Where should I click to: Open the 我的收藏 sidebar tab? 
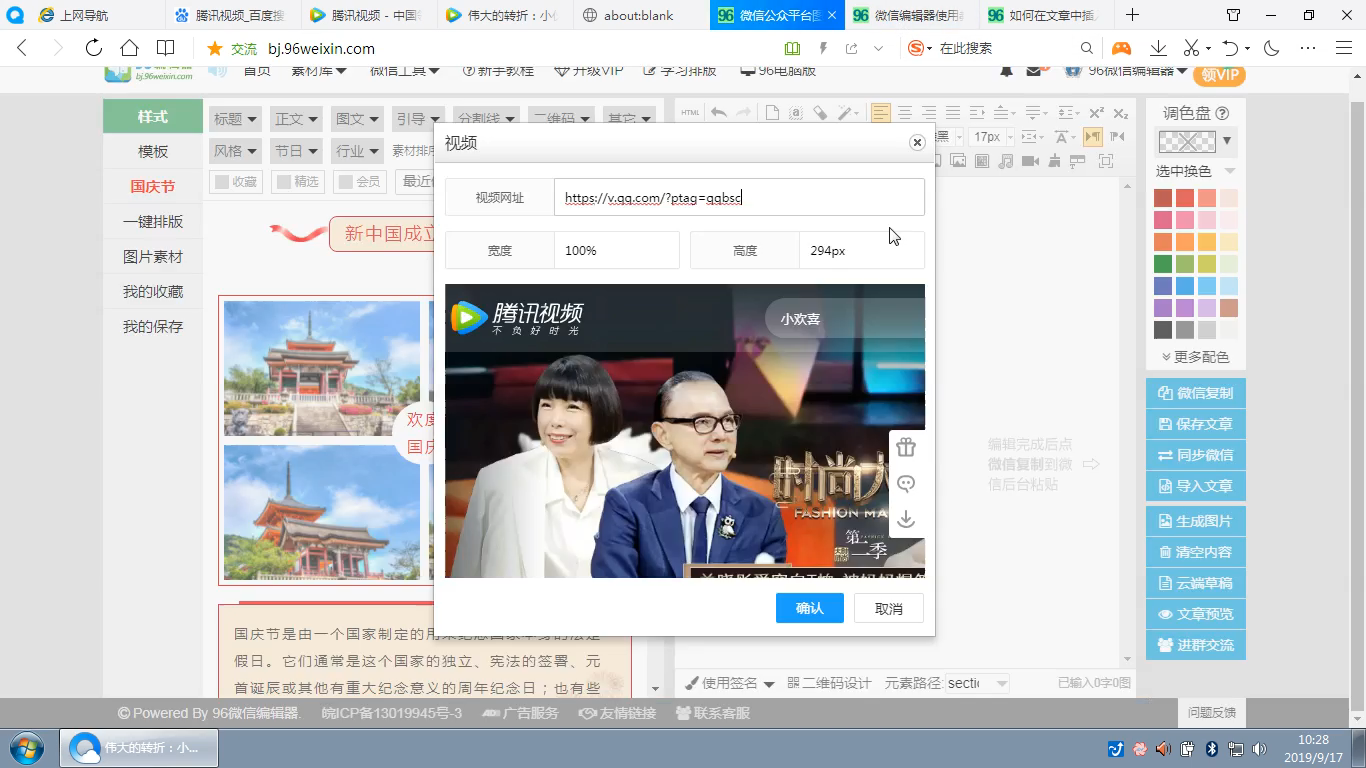point(153,292)
